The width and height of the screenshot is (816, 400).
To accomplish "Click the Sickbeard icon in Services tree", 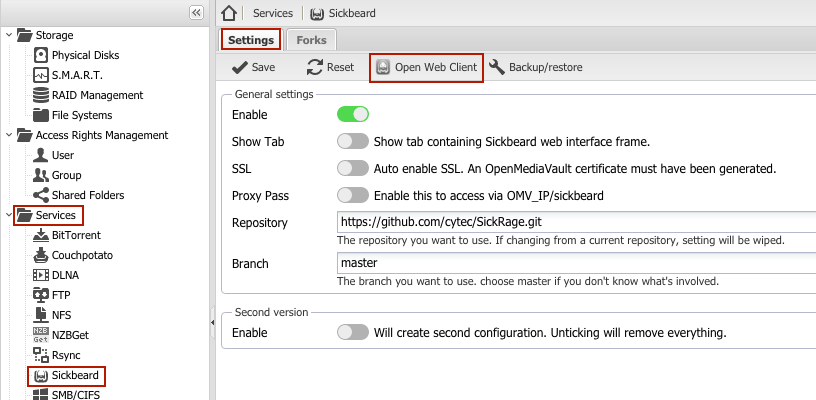I will click(x=41, y=376).
